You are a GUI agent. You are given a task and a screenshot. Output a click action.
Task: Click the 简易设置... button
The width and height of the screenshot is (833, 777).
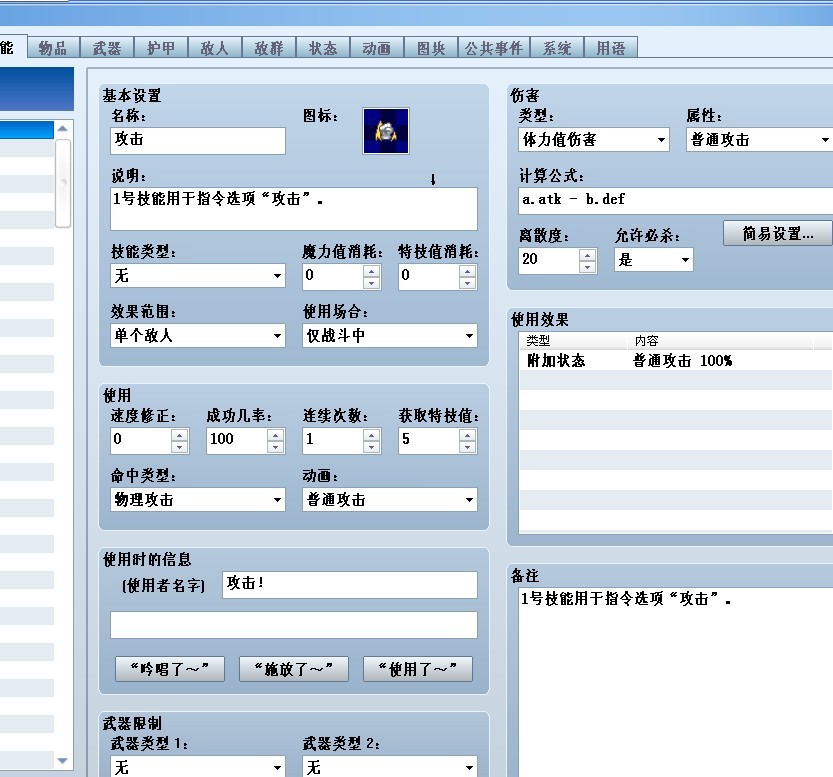point(778,233)
